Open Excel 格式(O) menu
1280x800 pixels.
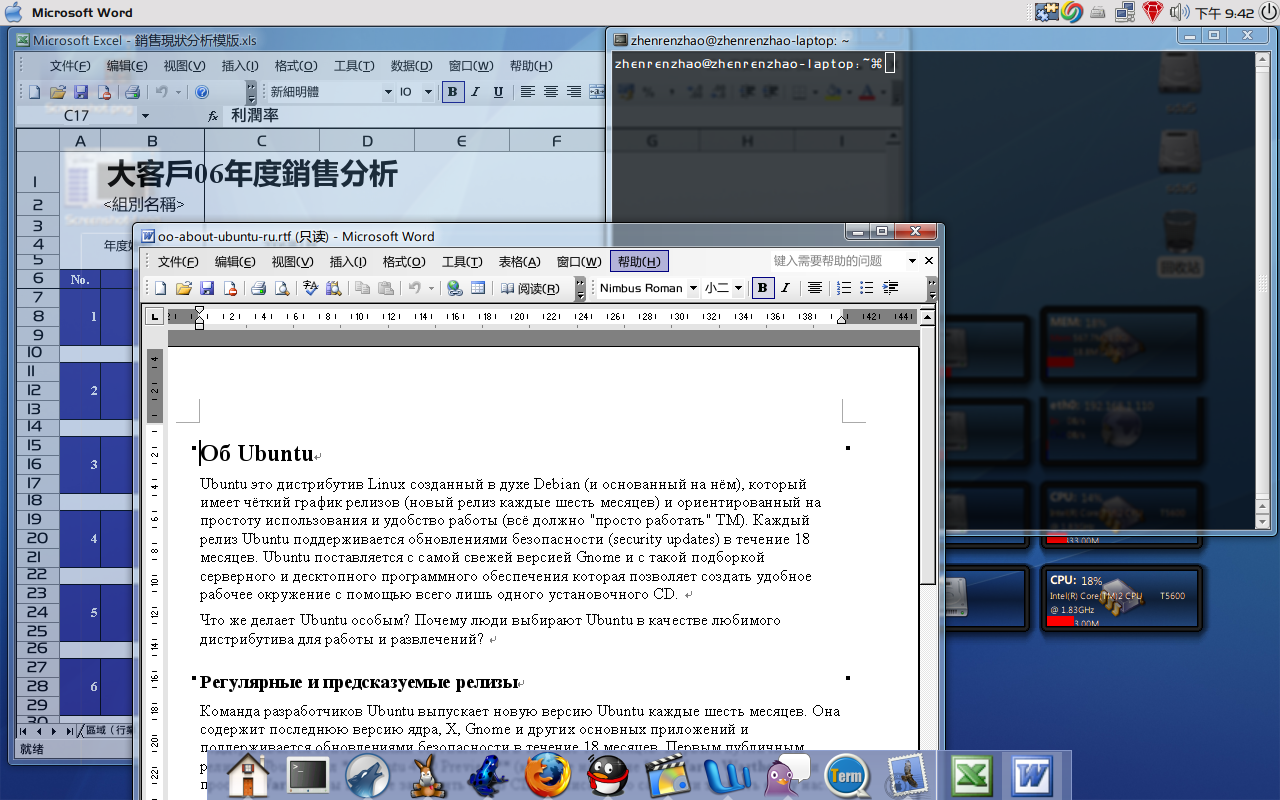(x=296, y=66)
